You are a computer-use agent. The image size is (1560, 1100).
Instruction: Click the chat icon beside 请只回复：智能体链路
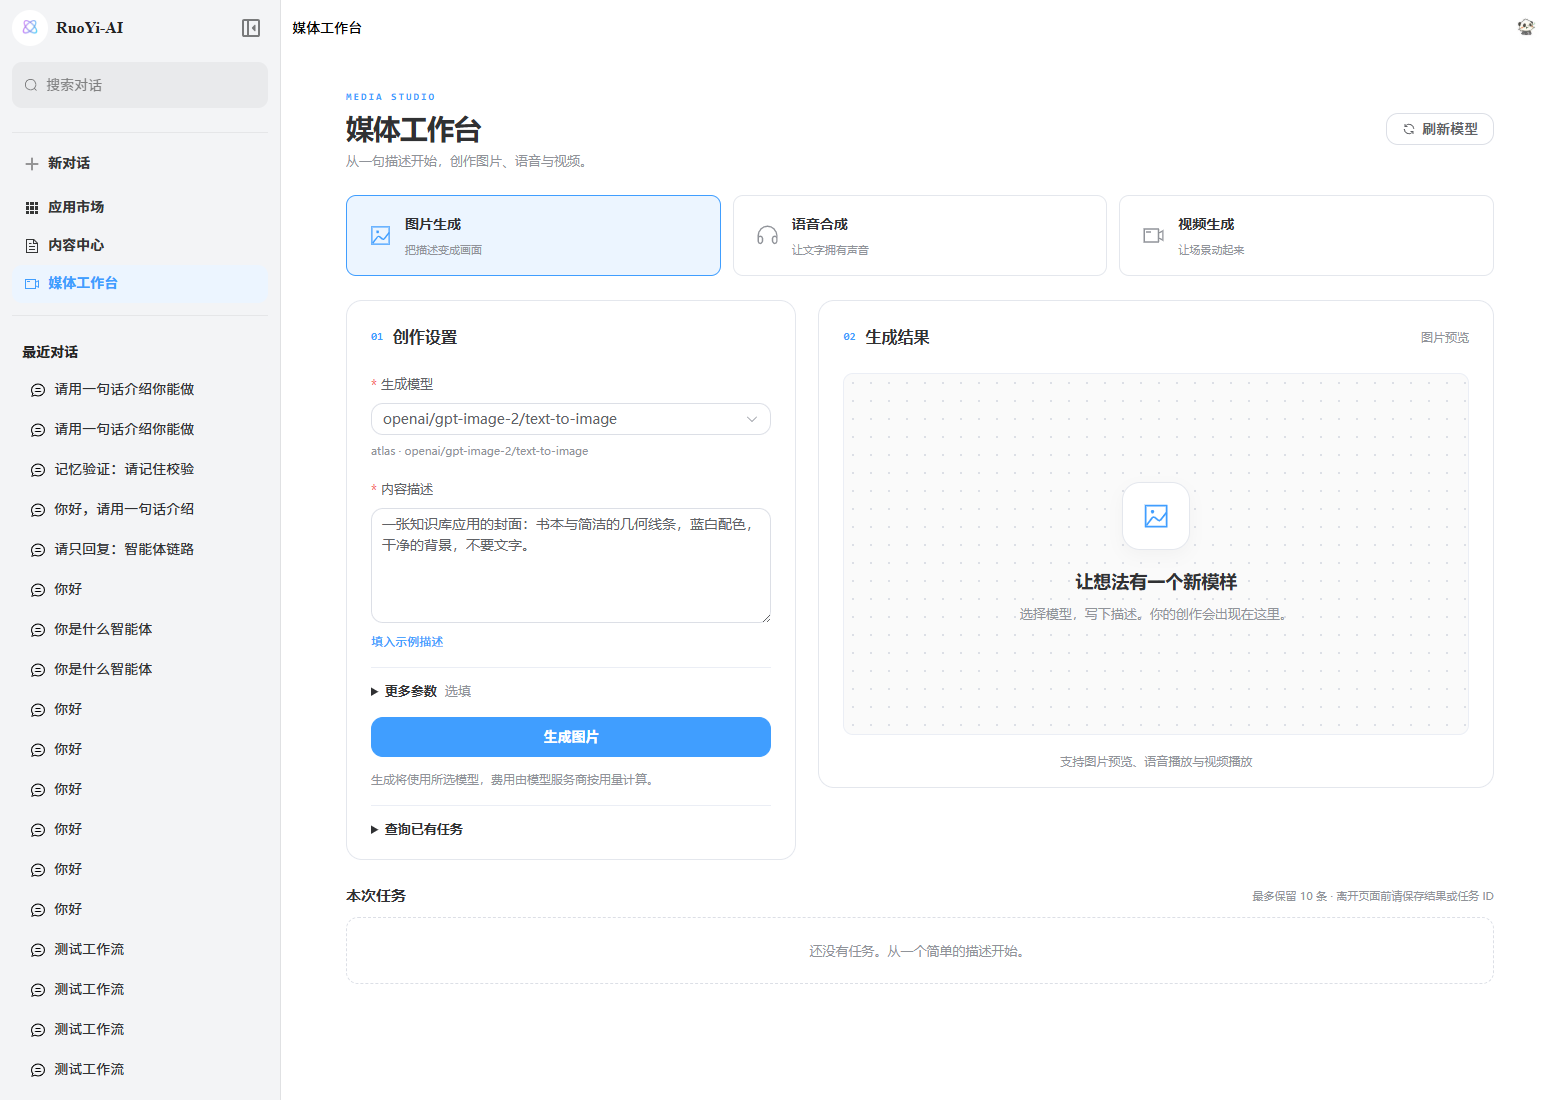click(38, 550)
